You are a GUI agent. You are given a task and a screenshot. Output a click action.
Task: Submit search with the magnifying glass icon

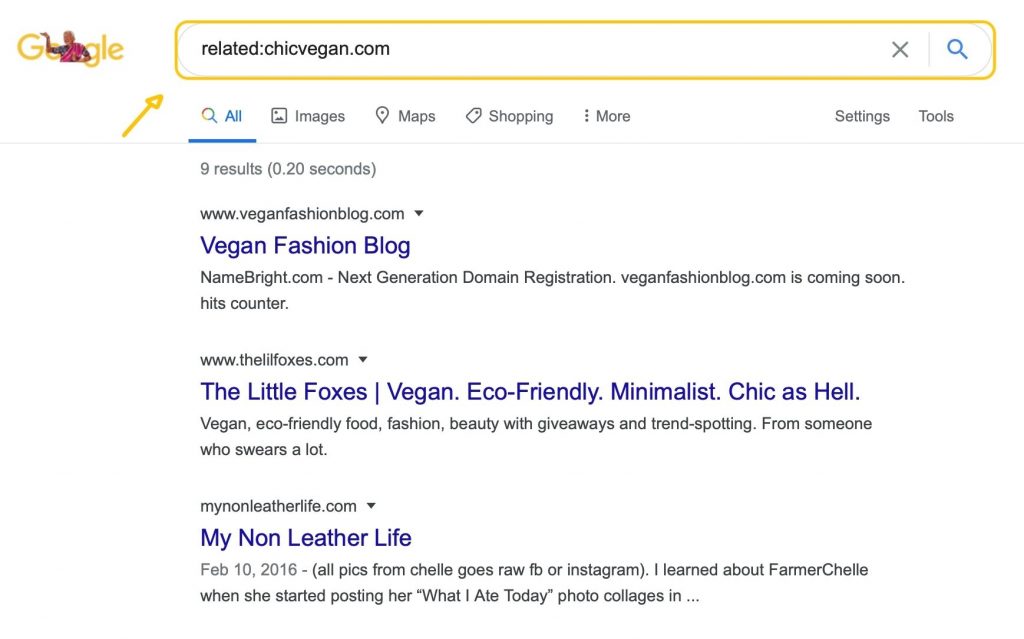tap(957, 49)
